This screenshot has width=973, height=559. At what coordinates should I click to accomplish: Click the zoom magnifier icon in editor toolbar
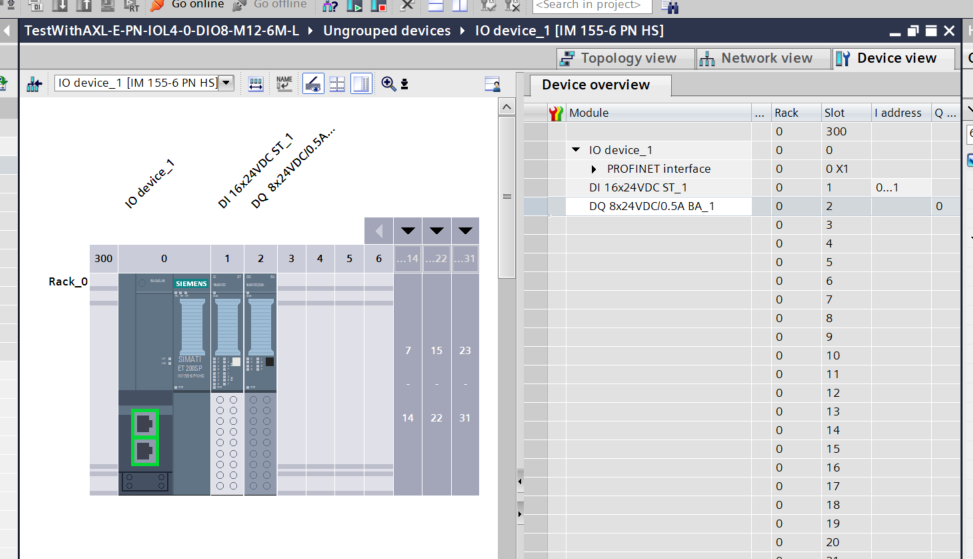coord(389,84)
